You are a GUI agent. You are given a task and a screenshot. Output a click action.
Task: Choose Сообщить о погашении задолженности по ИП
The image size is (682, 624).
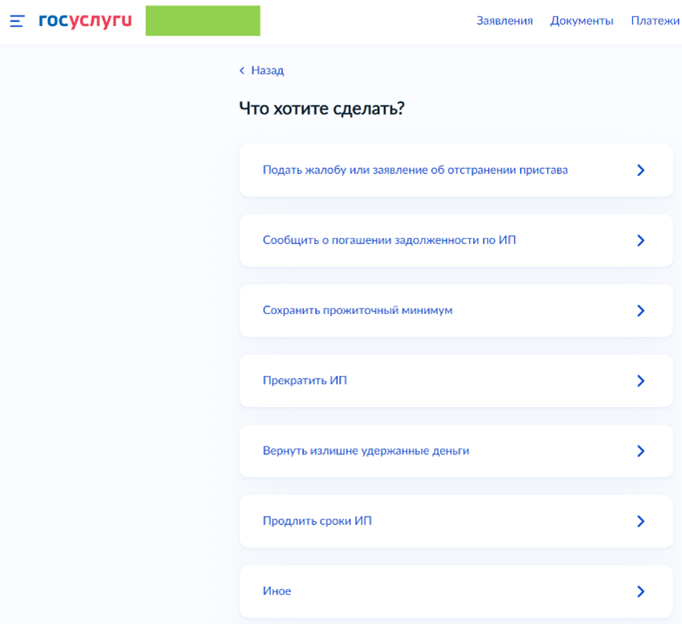[x=389, y=240]
